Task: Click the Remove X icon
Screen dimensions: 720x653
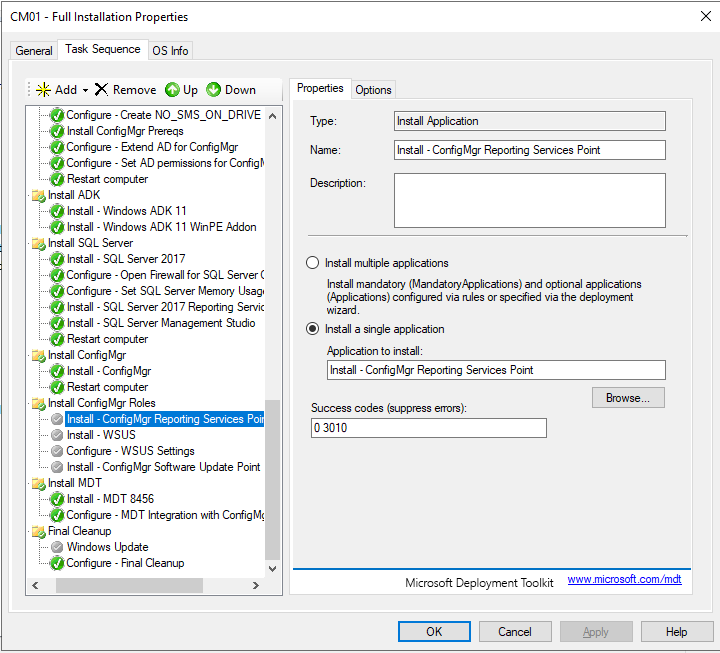Action: 101,90
